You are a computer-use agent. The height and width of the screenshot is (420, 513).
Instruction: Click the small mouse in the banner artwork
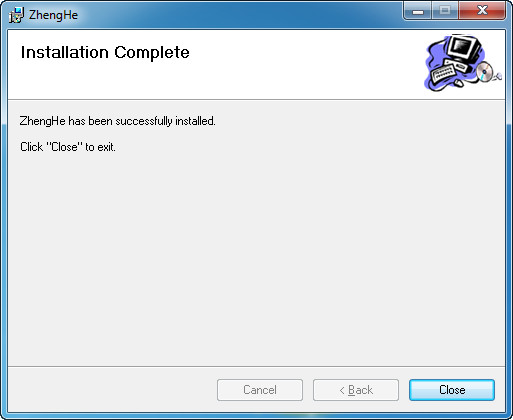[459, 82]
